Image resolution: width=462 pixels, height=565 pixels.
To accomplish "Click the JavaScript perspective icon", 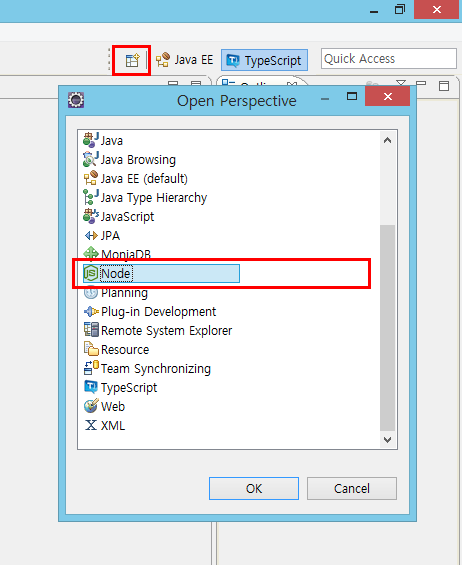I will pos(90,216).
